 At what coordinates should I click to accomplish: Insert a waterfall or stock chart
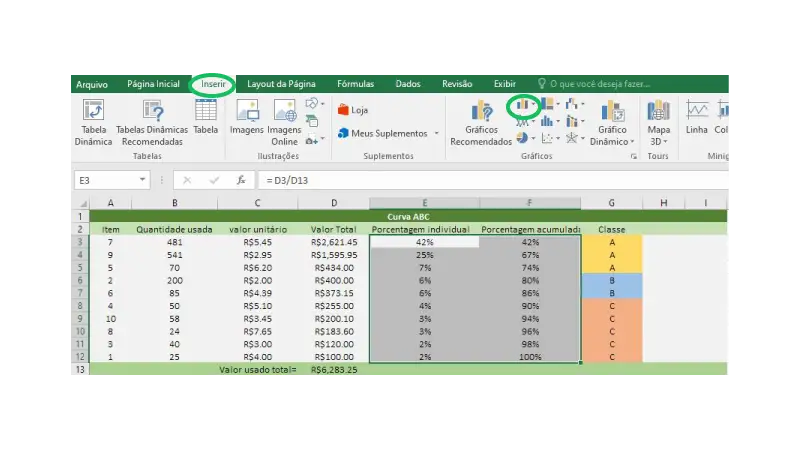pos(571,104)
